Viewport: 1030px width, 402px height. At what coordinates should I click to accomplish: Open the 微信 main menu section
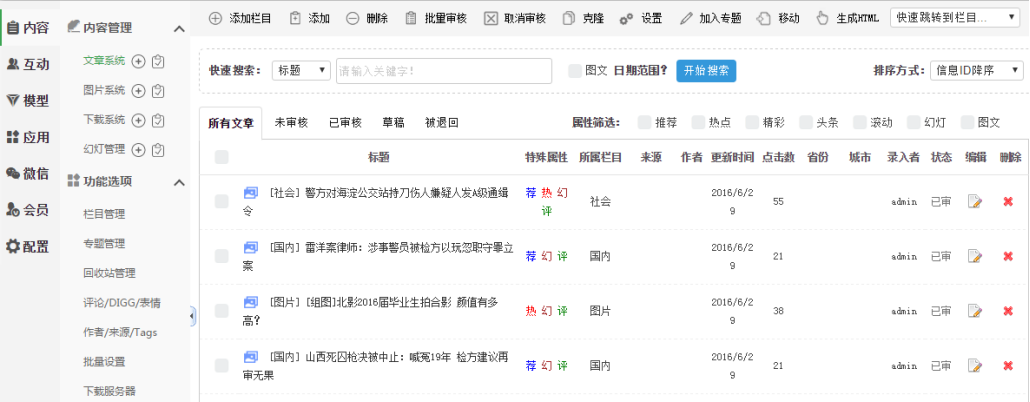tap(28, 173)
